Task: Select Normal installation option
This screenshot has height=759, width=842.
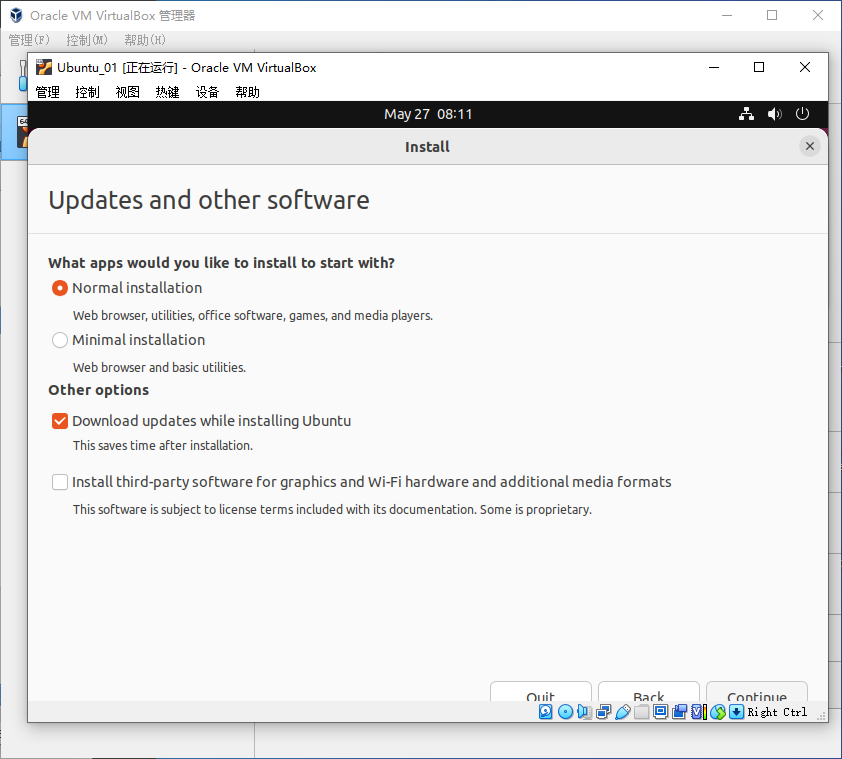Action: [x=60, y=288]
